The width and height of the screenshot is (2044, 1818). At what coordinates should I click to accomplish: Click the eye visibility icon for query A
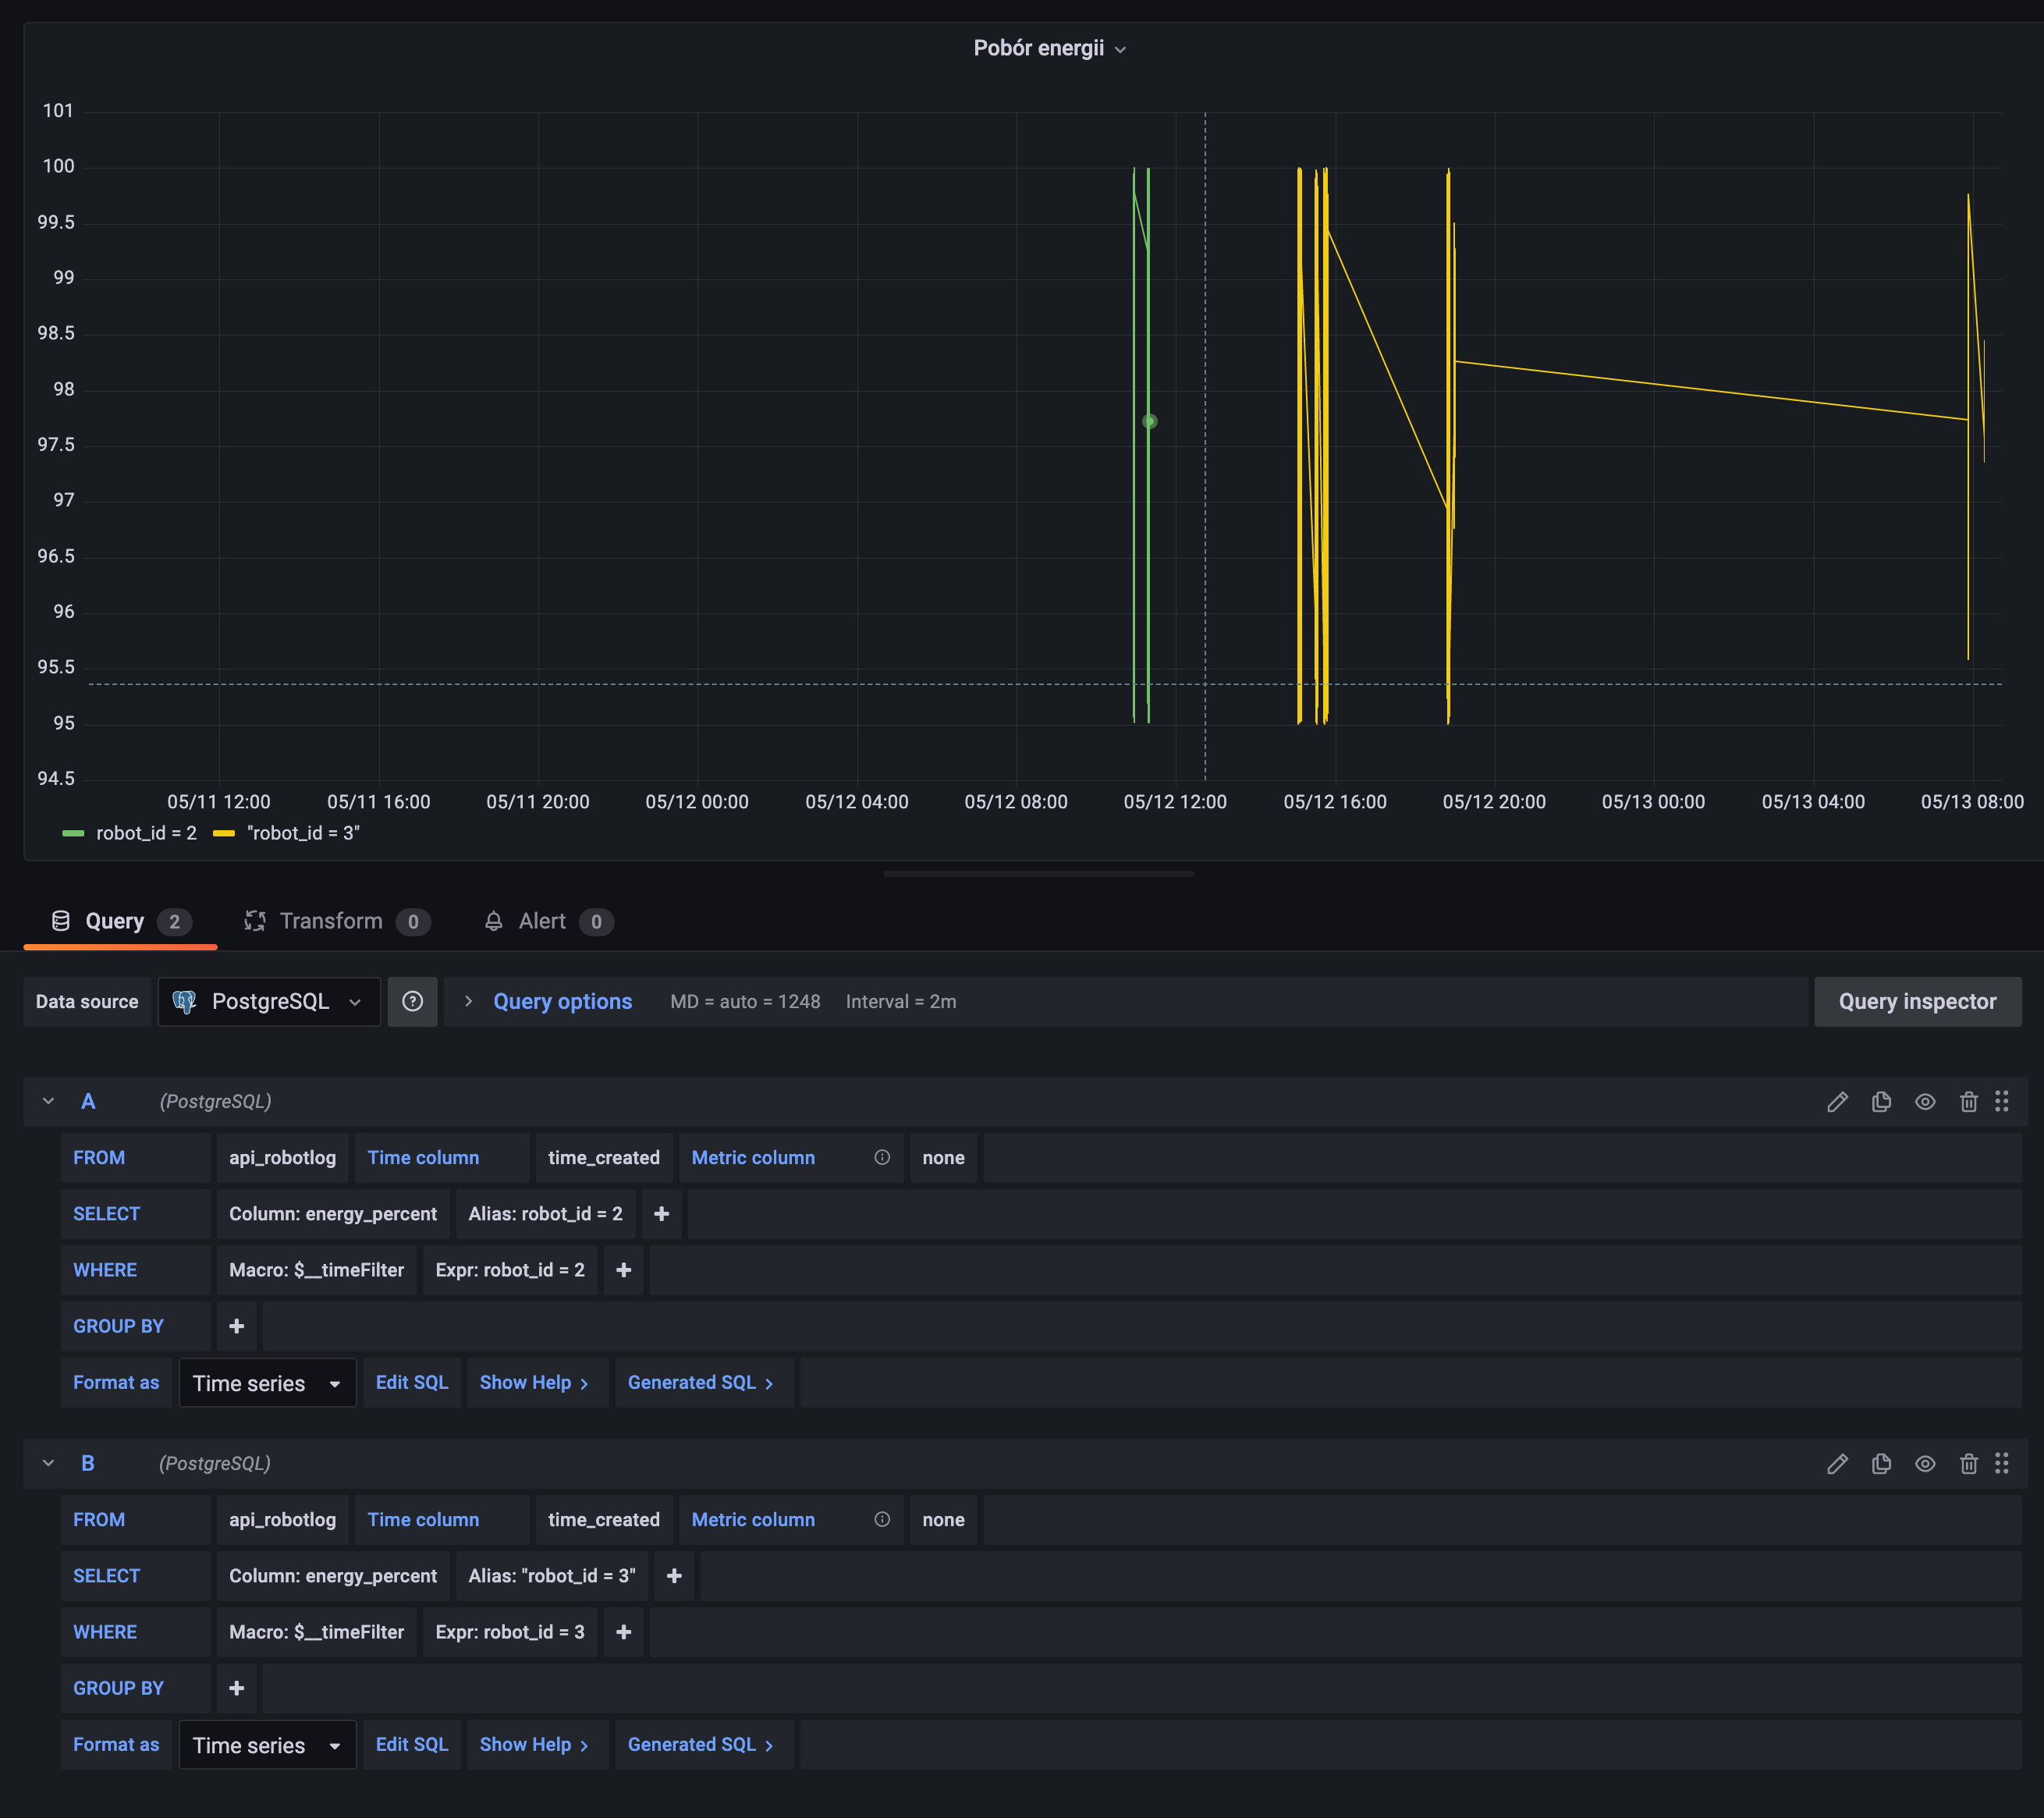[x=1925, y=1100]
